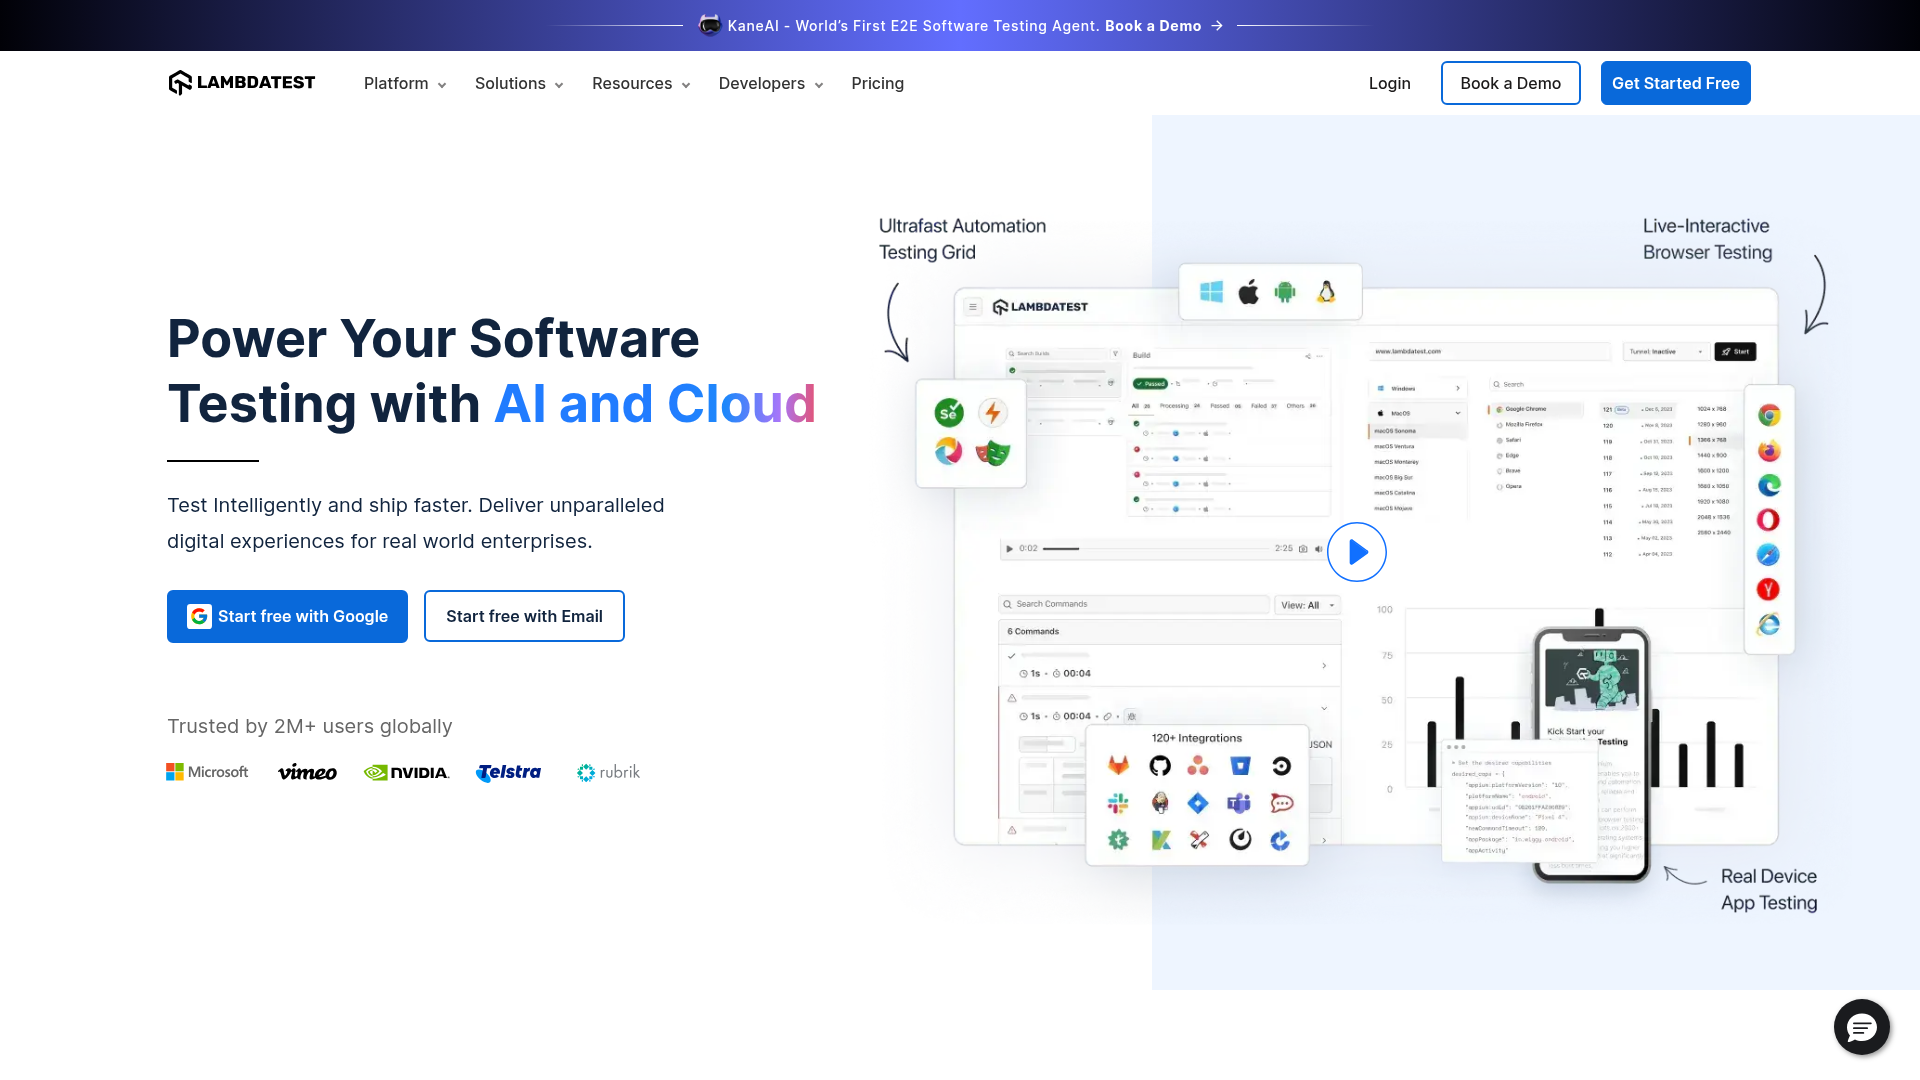
Task: Open the View: All dropdown
Action: (1307, 605)
